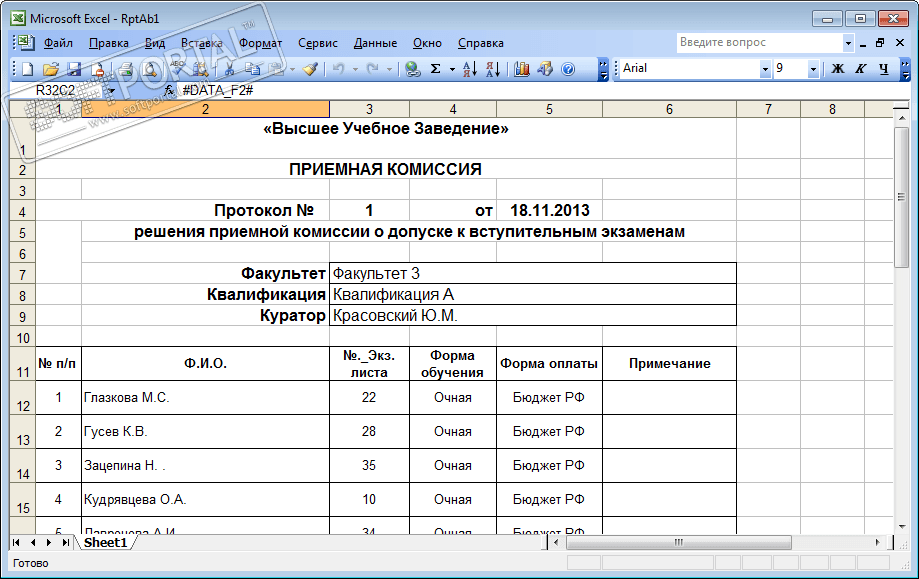Select row 7 header
The height and width of the screenshot is (579, 919).
(22, 274)
